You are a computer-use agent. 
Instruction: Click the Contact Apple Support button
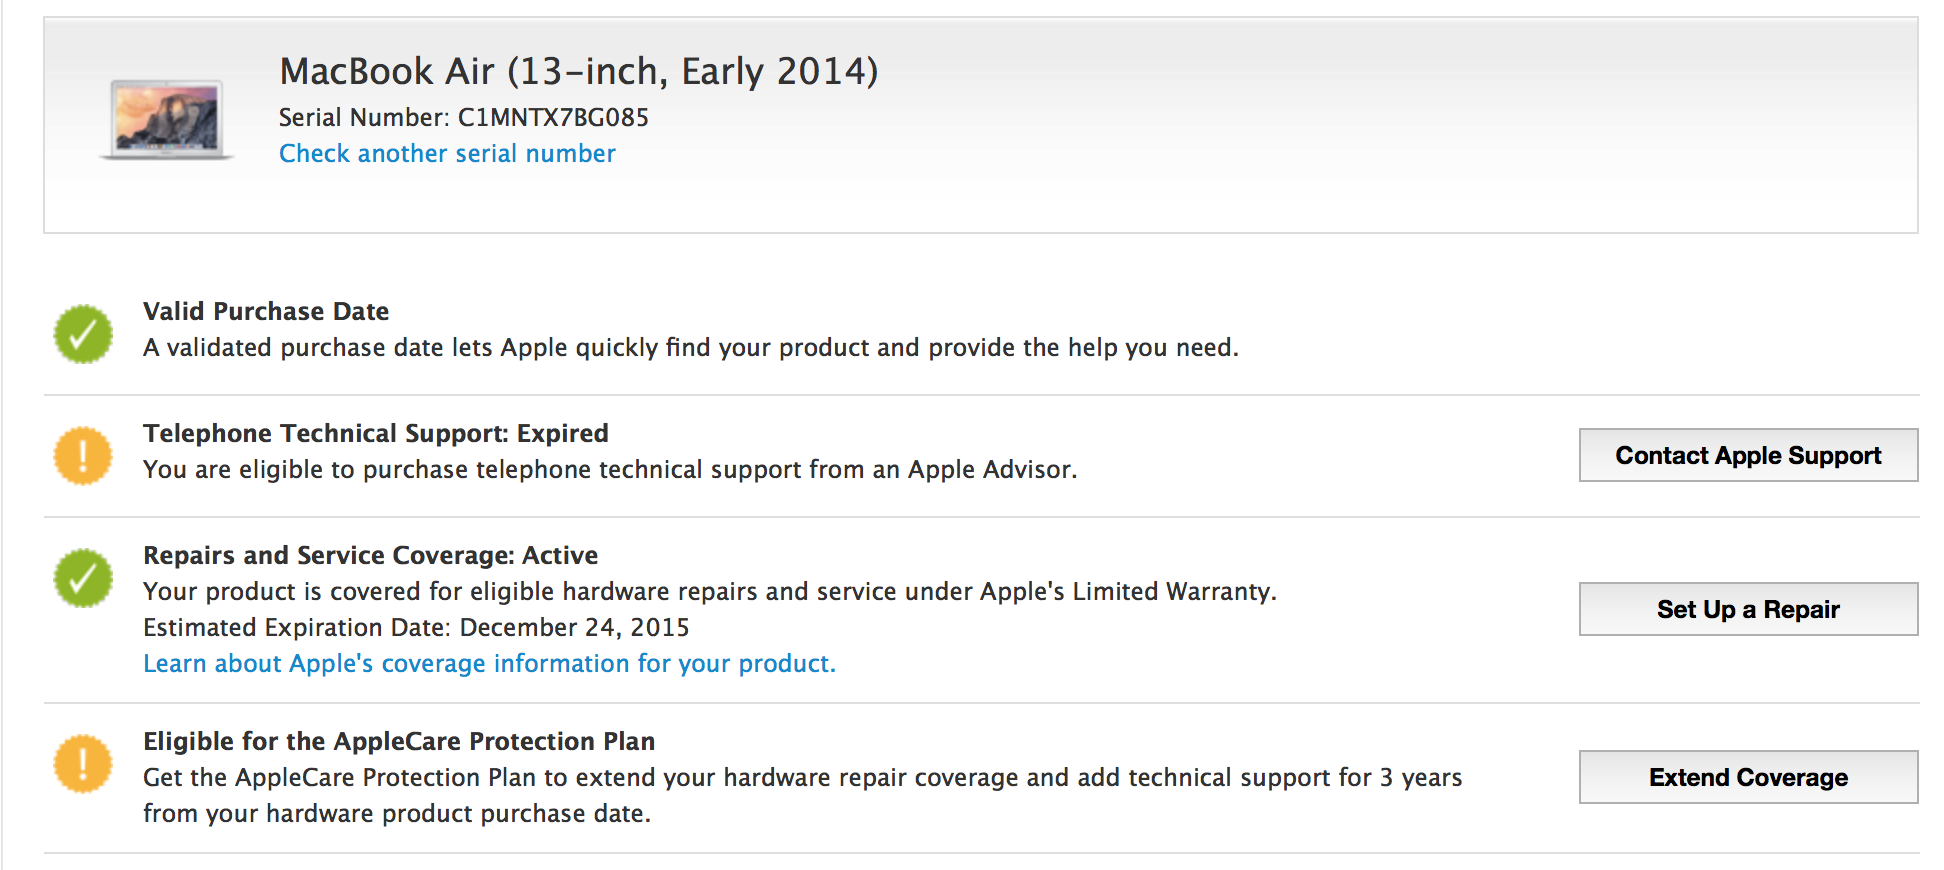(x=1748, y=455)
